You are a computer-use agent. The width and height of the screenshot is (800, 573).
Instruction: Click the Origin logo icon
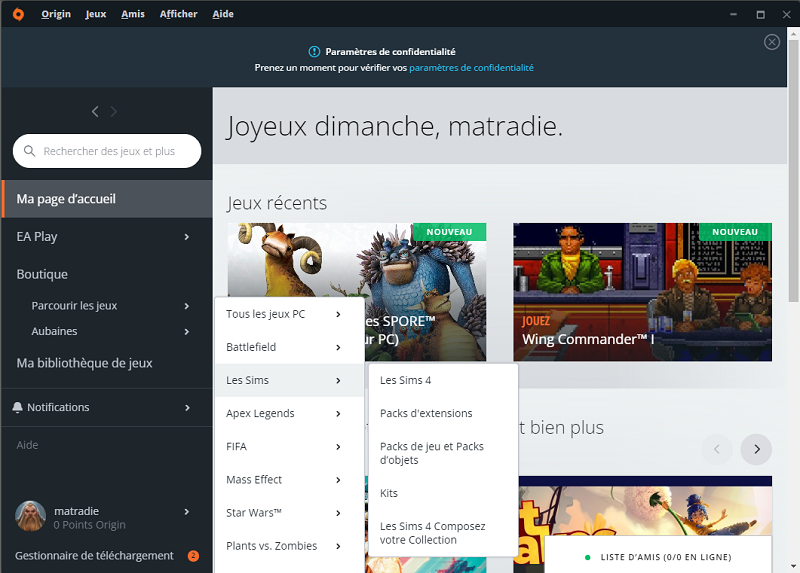[x=18, y=14]
